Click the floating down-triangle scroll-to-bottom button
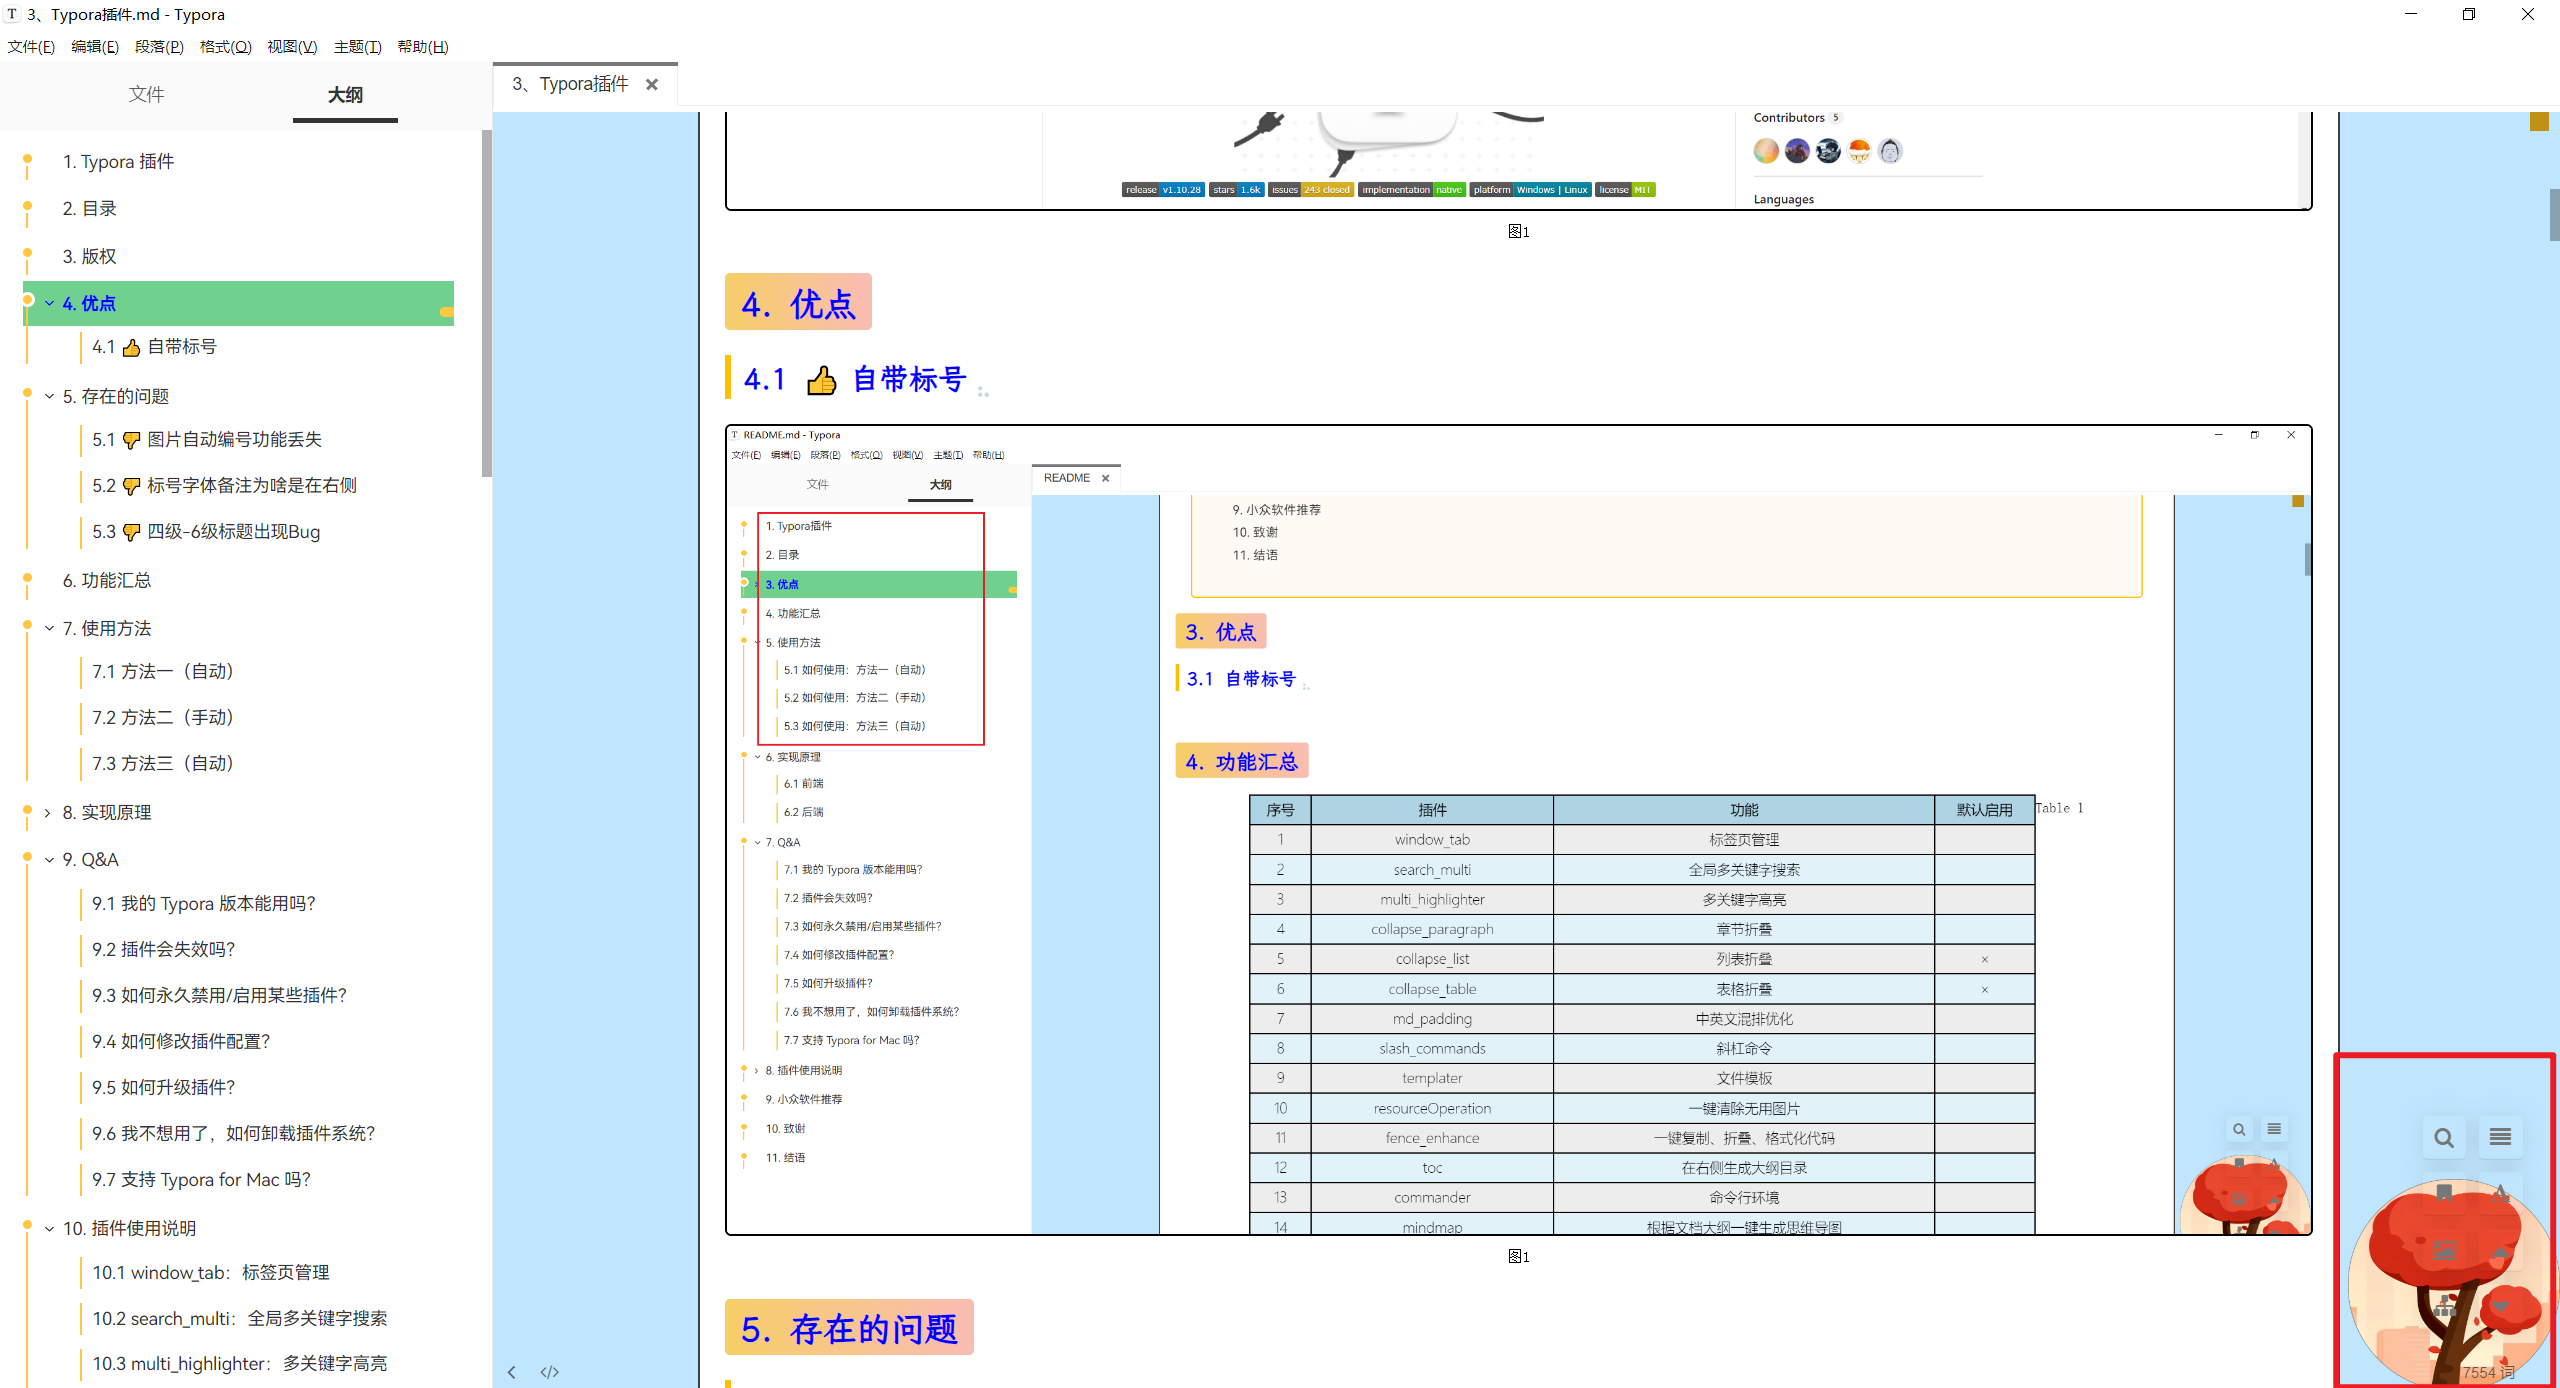2560x1388 pixels. click(x=2500, y=1306)
